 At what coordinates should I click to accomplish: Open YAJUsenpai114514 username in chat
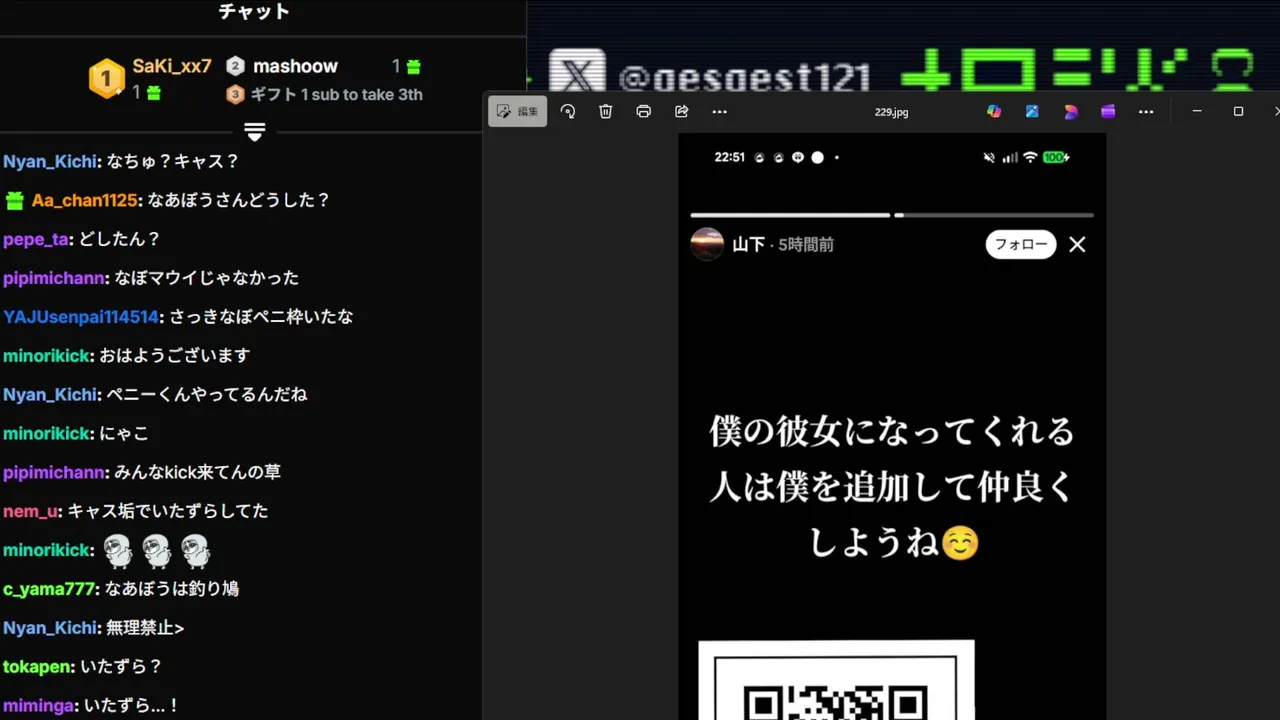81,317
